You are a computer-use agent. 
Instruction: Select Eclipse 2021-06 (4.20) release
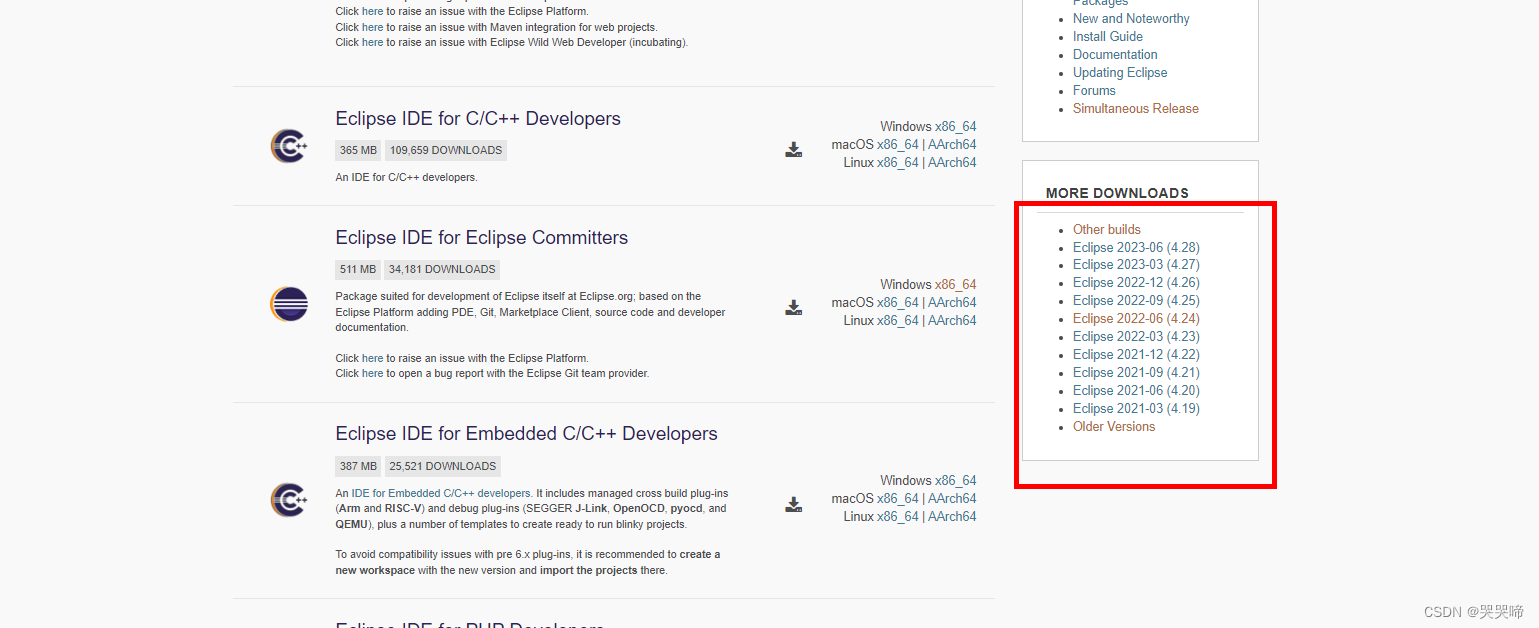[x=1136, y=391]
